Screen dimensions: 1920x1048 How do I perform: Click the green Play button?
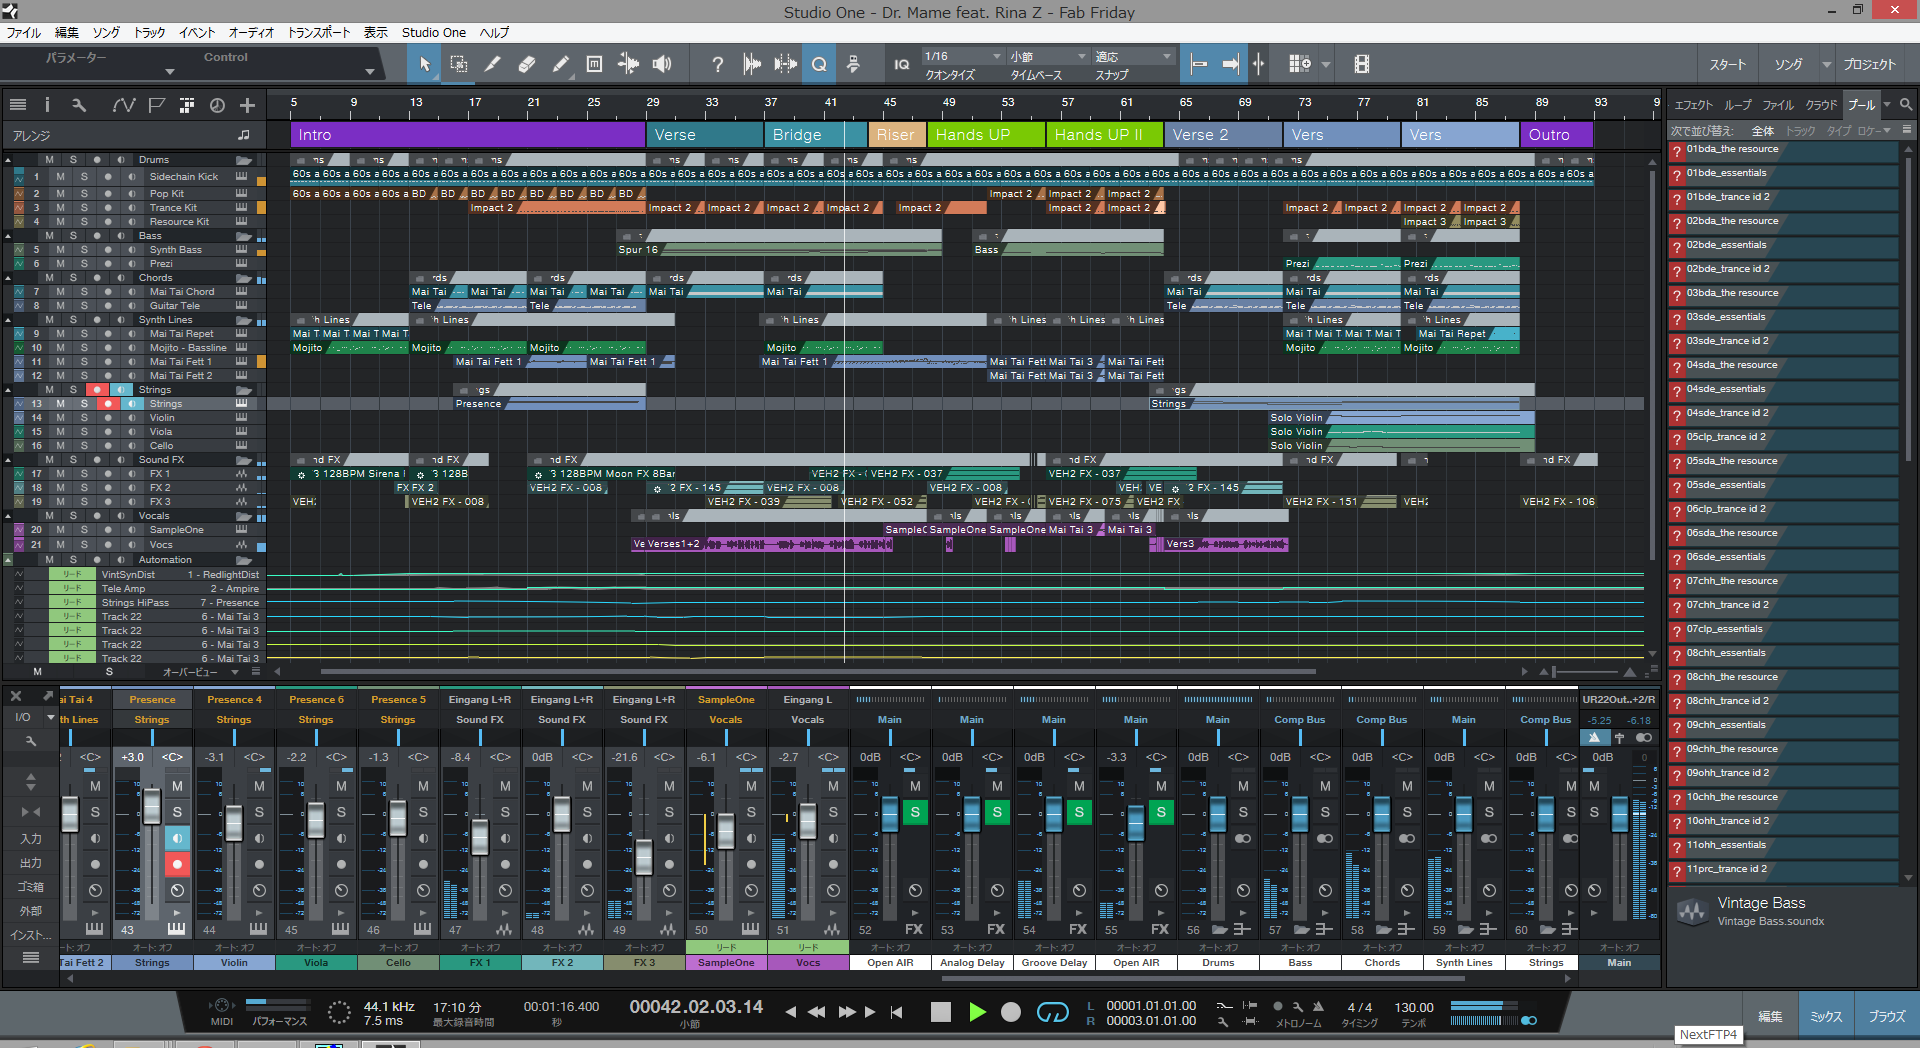coord(977,1012)
